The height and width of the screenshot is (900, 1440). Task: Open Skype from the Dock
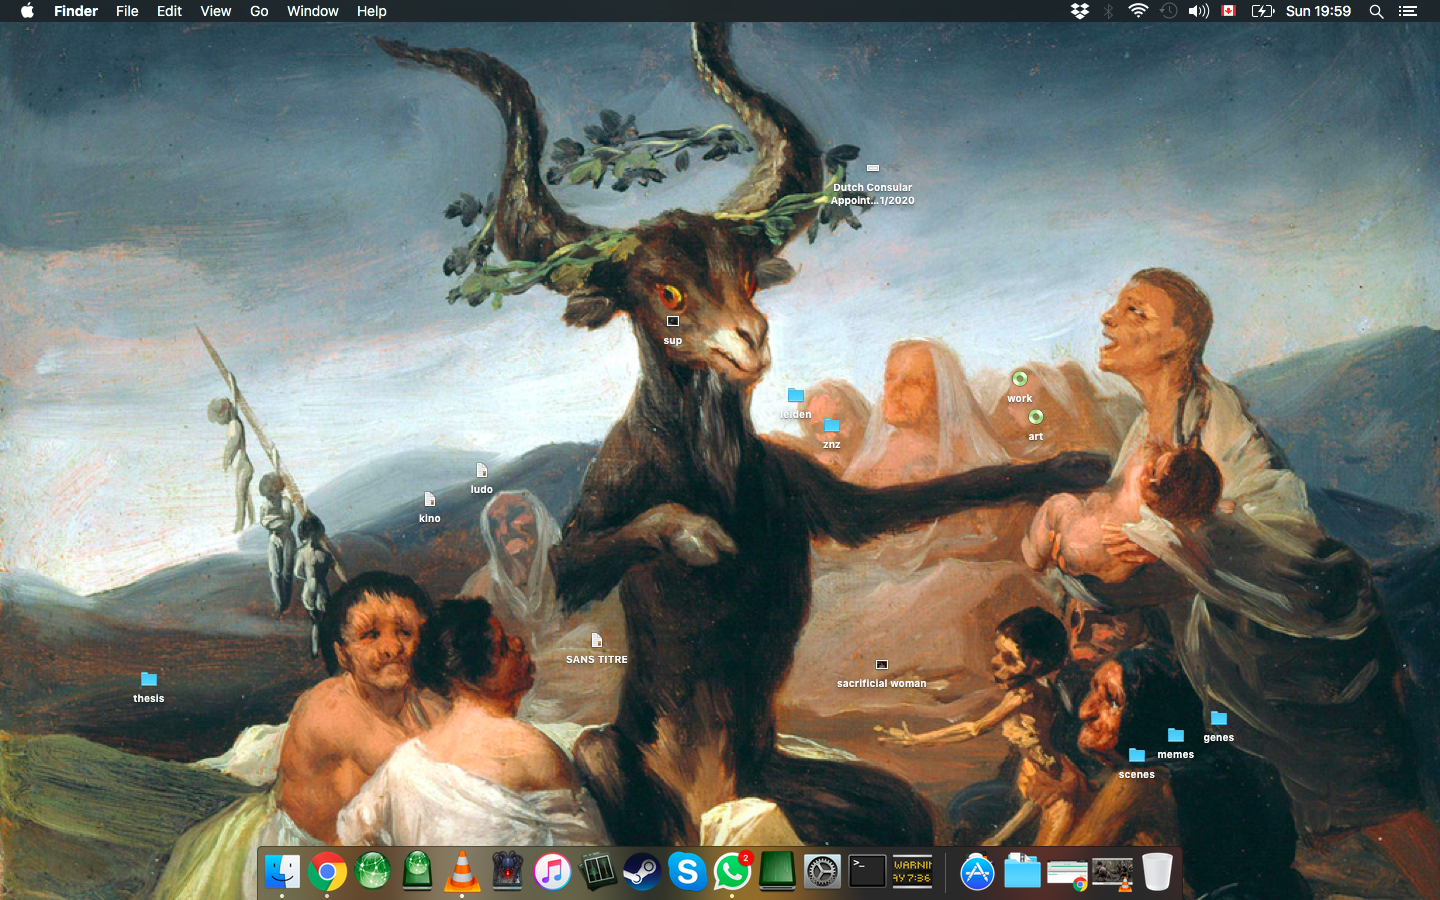(687, 872)
